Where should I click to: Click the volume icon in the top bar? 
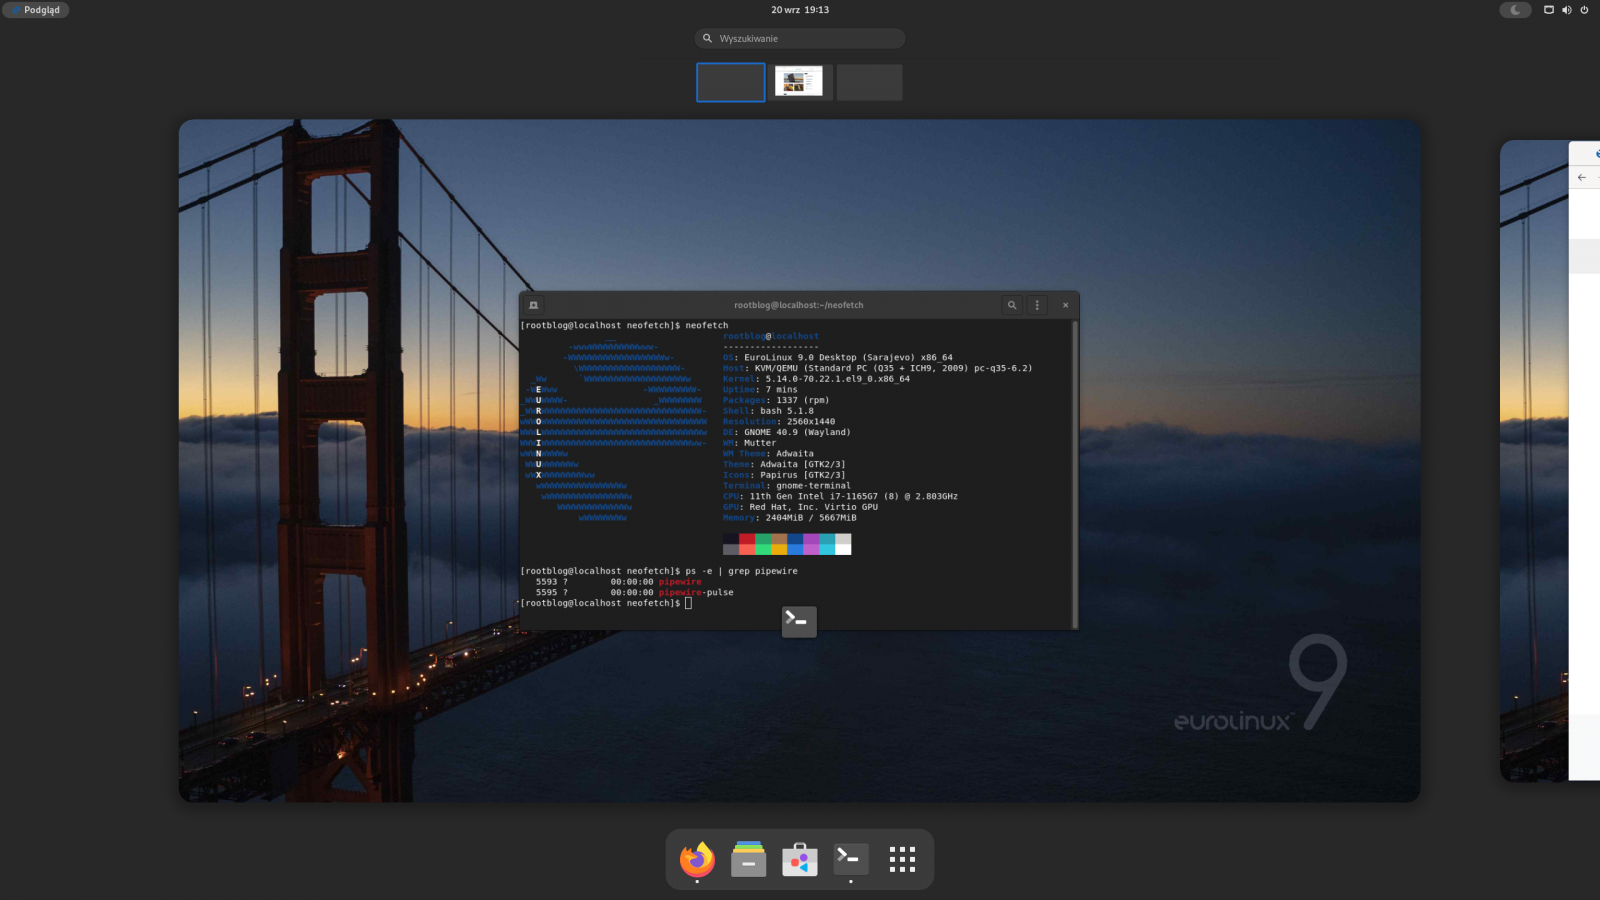pos(1567,10)
